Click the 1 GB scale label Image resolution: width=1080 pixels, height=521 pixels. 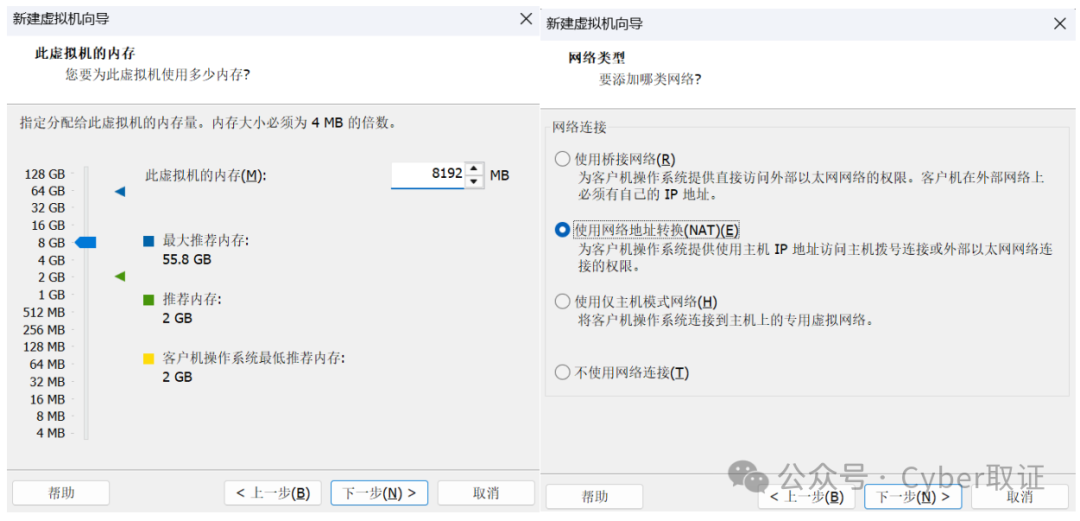[52, 294]
